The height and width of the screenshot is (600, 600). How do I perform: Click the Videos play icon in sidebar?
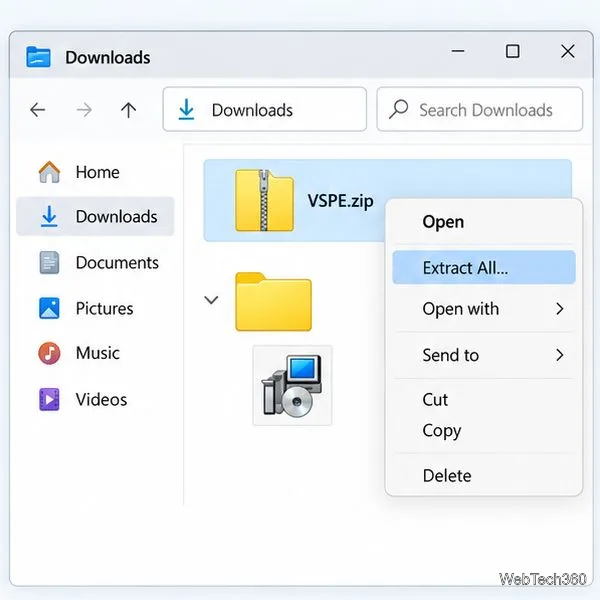pyautogui.click(x=49, y=399)
